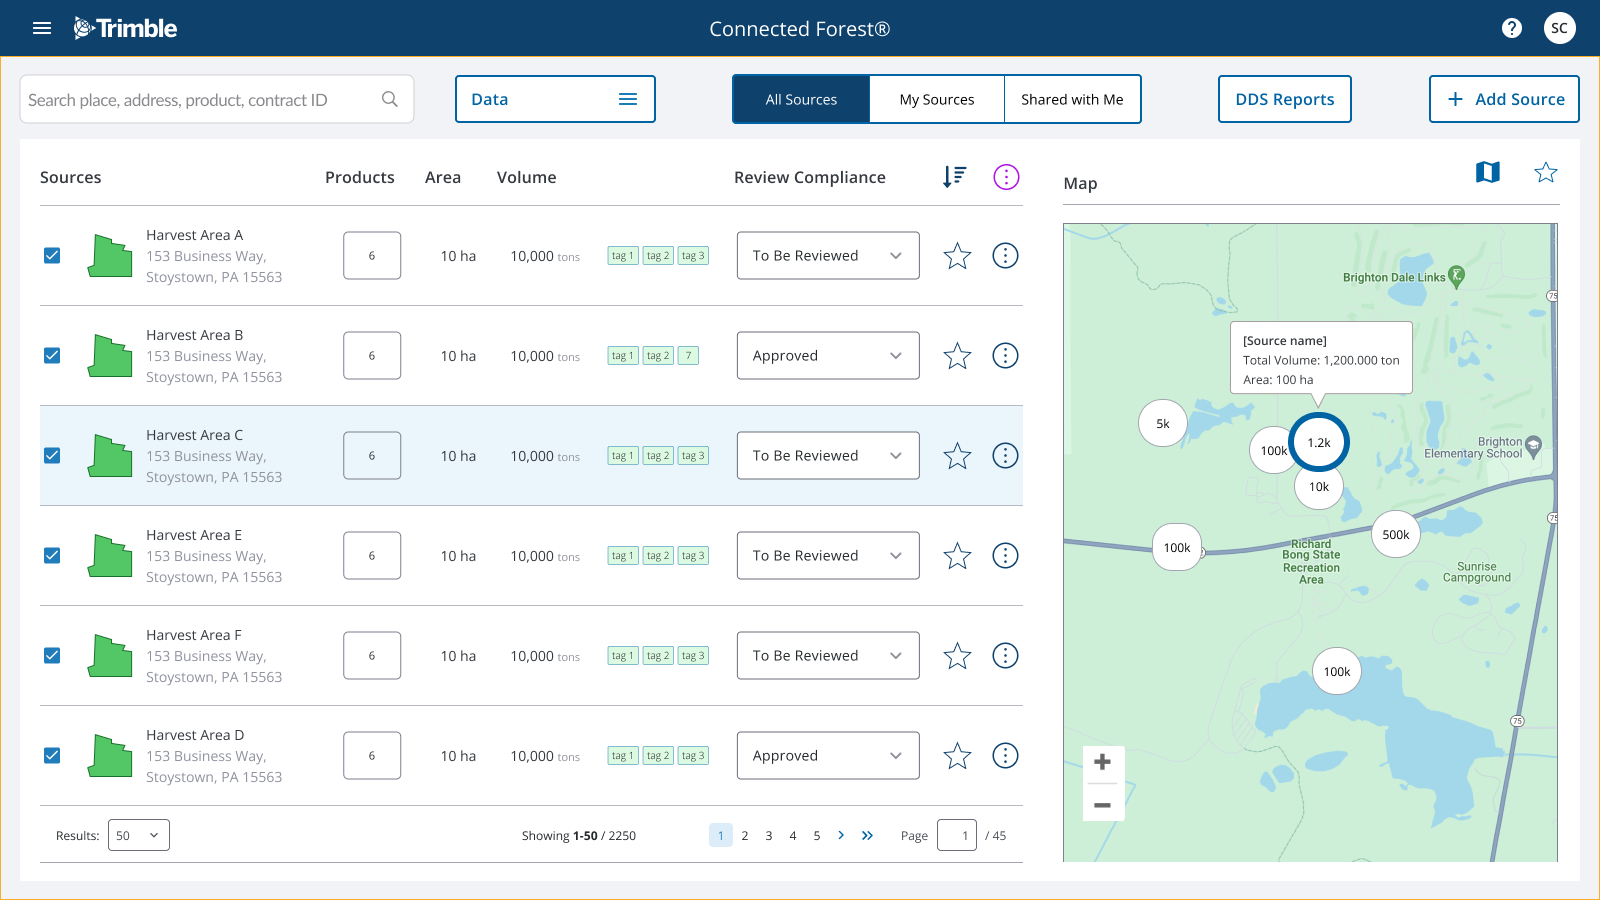Open the hamburger navigation menu
1600x900 pixels.
(x=42, y=28)
